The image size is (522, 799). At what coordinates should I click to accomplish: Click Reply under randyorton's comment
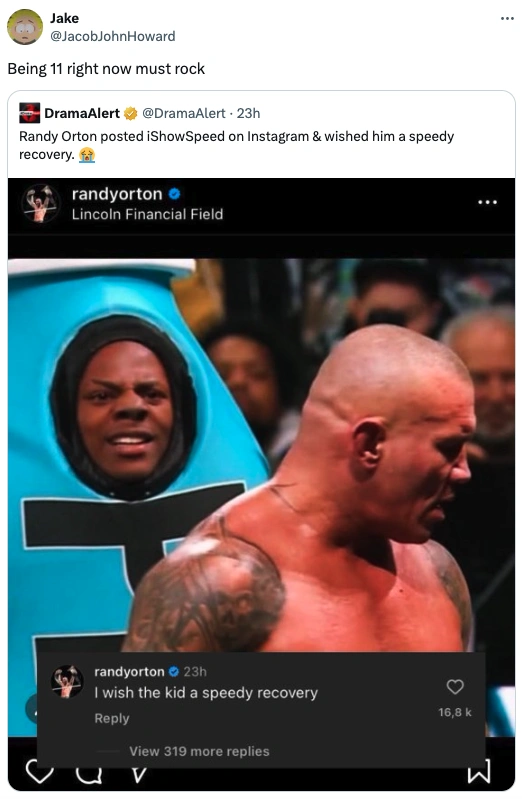pyautogui.click(x=112, y=718)
